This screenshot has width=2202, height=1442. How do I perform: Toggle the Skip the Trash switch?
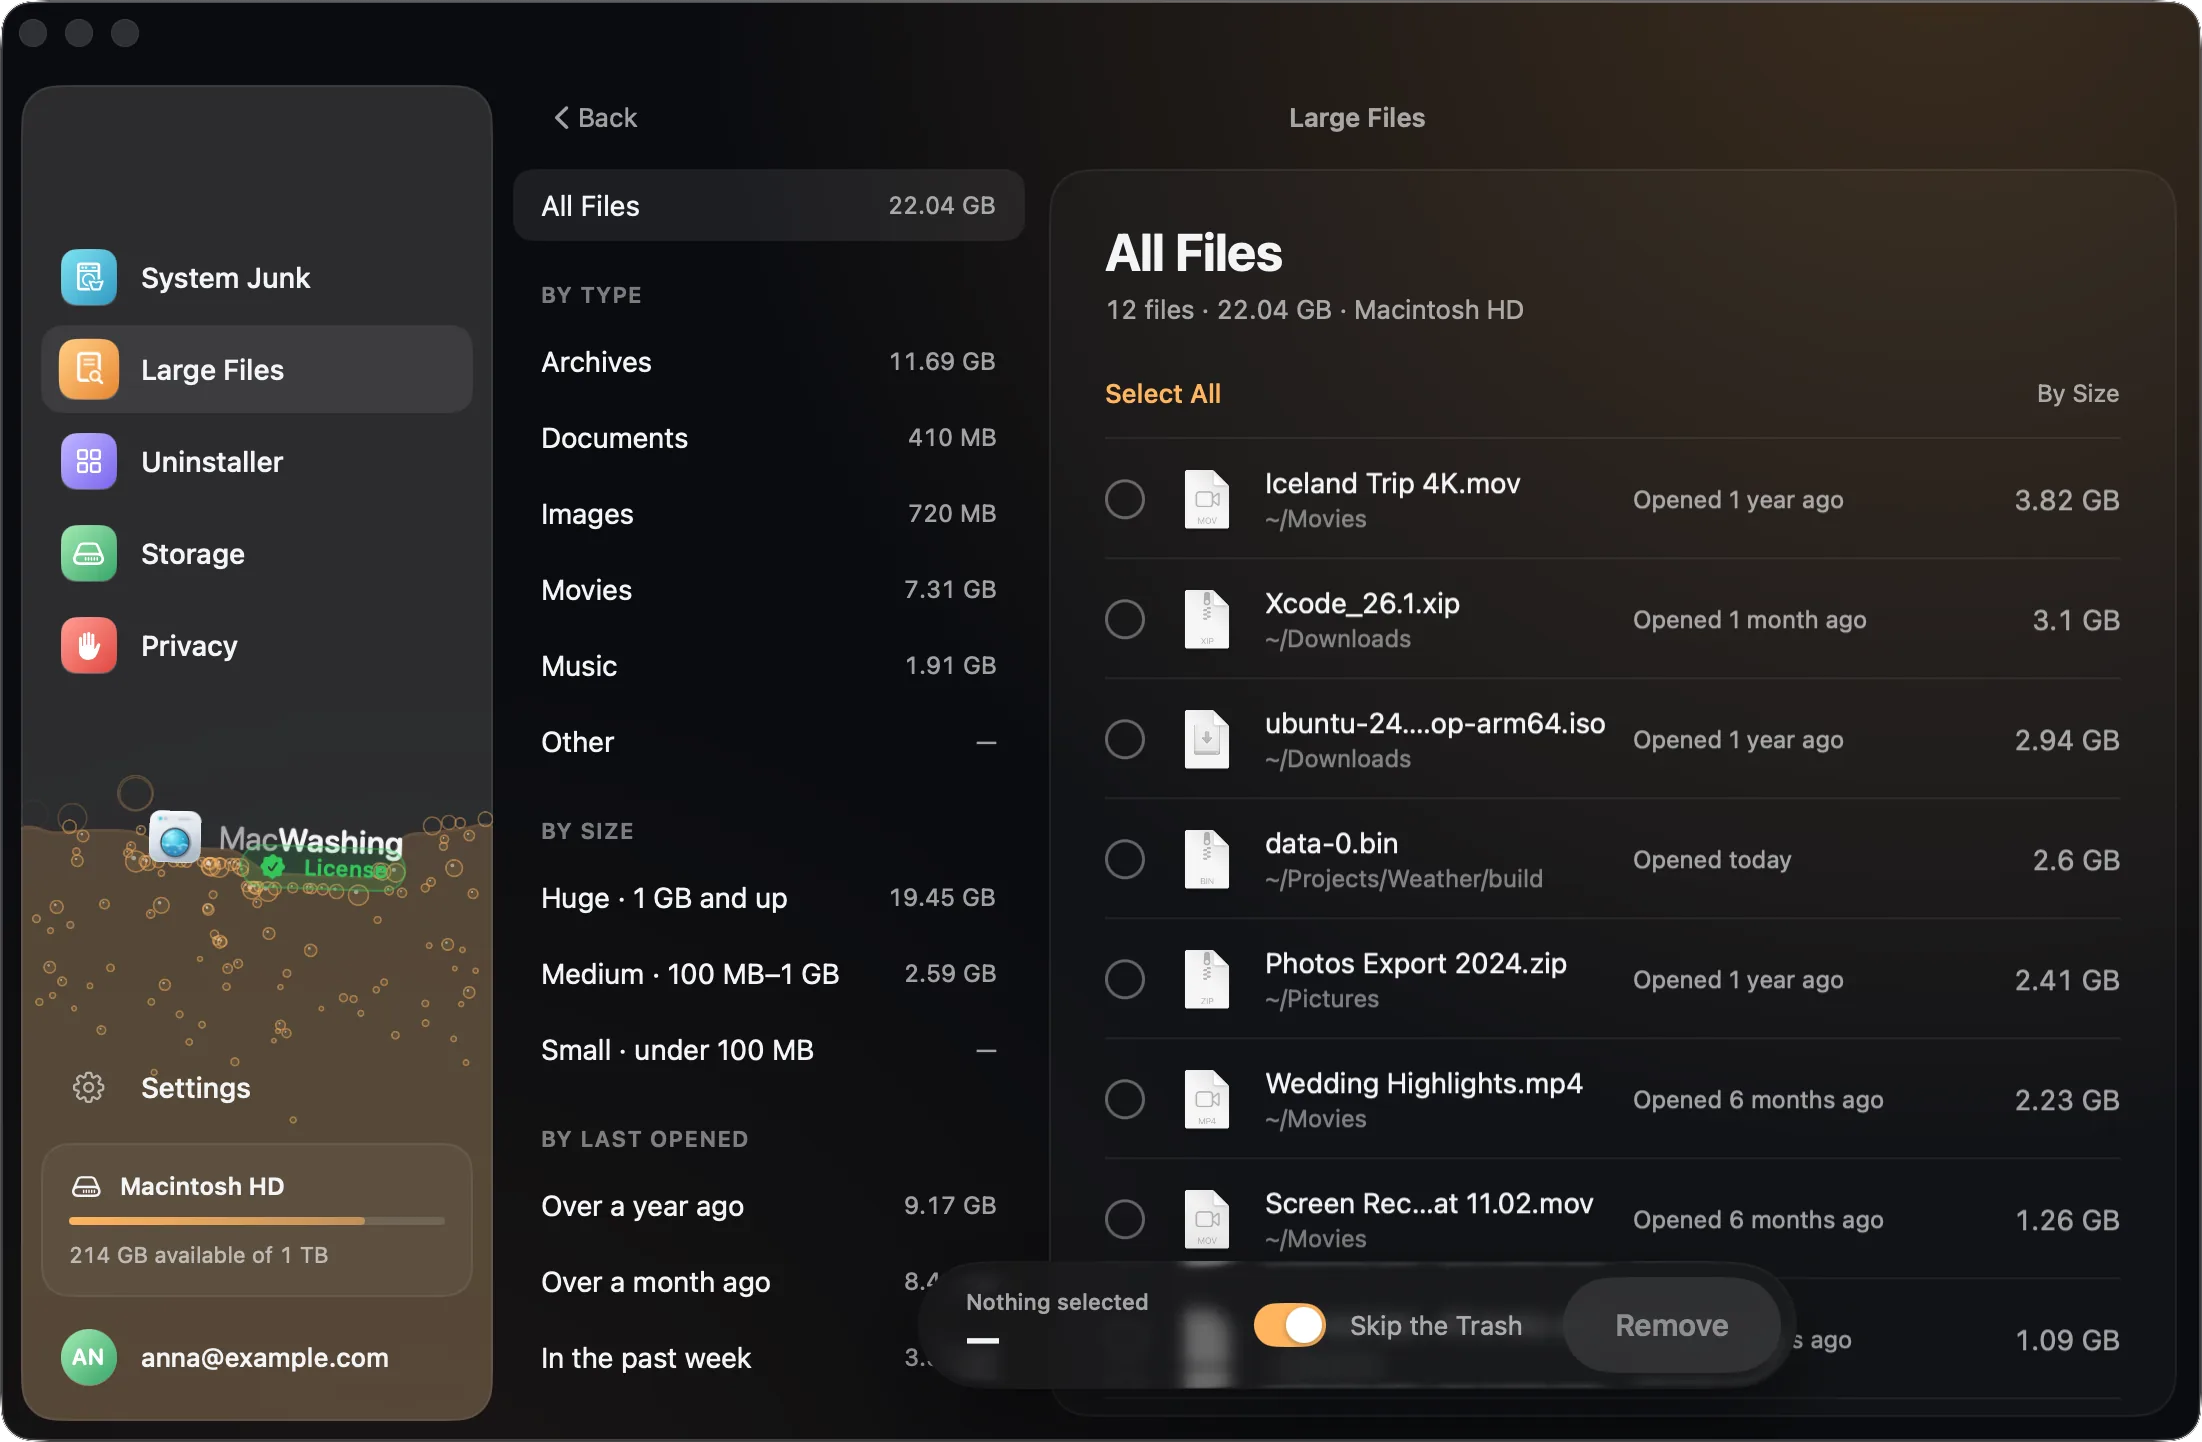pos(1290,1325)
